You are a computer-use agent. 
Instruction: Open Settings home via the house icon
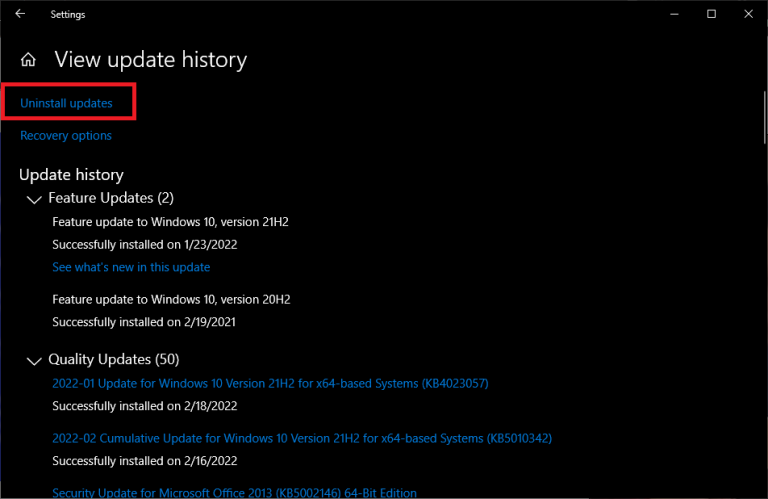pyautogui.click(x=28, y=60)
